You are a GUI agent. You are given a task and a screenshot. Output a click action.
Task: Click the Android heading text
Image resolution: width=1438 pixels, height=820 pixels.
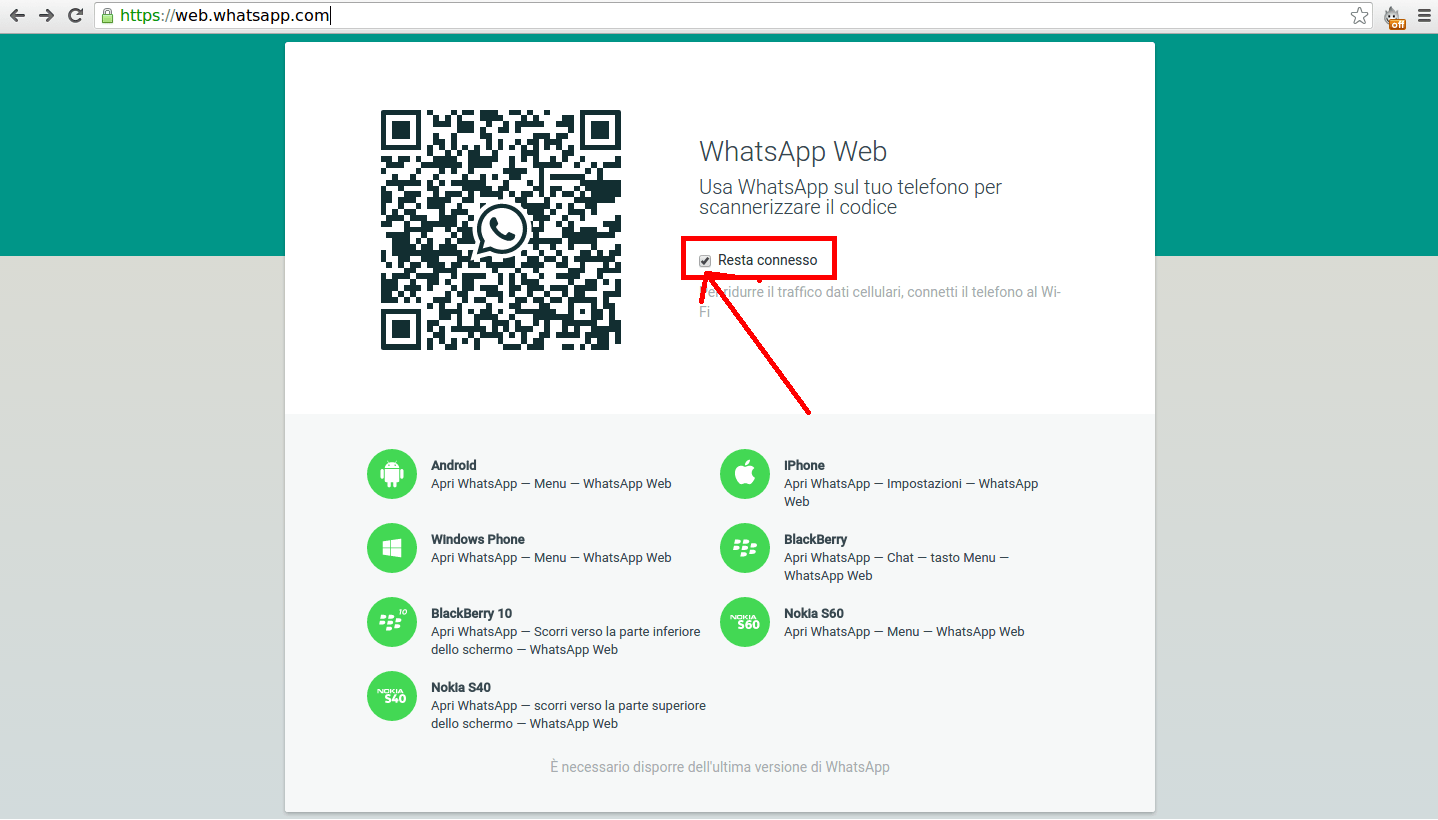click(x=454, y=465)
